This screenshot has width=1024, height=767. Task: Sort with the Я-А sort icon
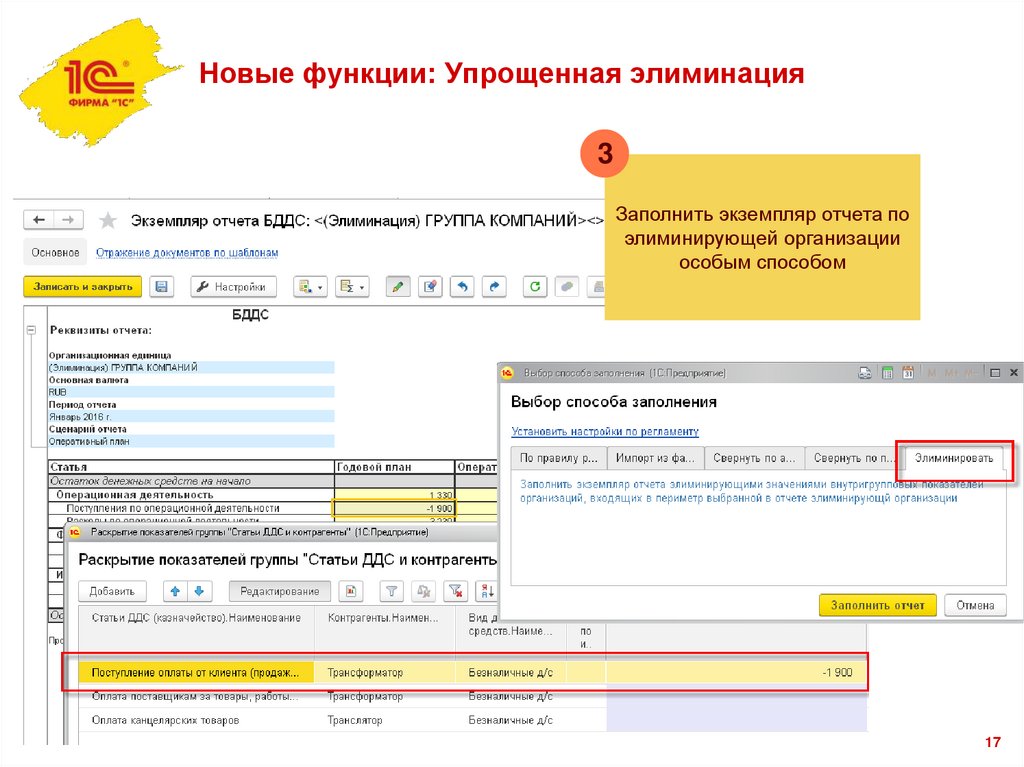[x=487, y=591]
